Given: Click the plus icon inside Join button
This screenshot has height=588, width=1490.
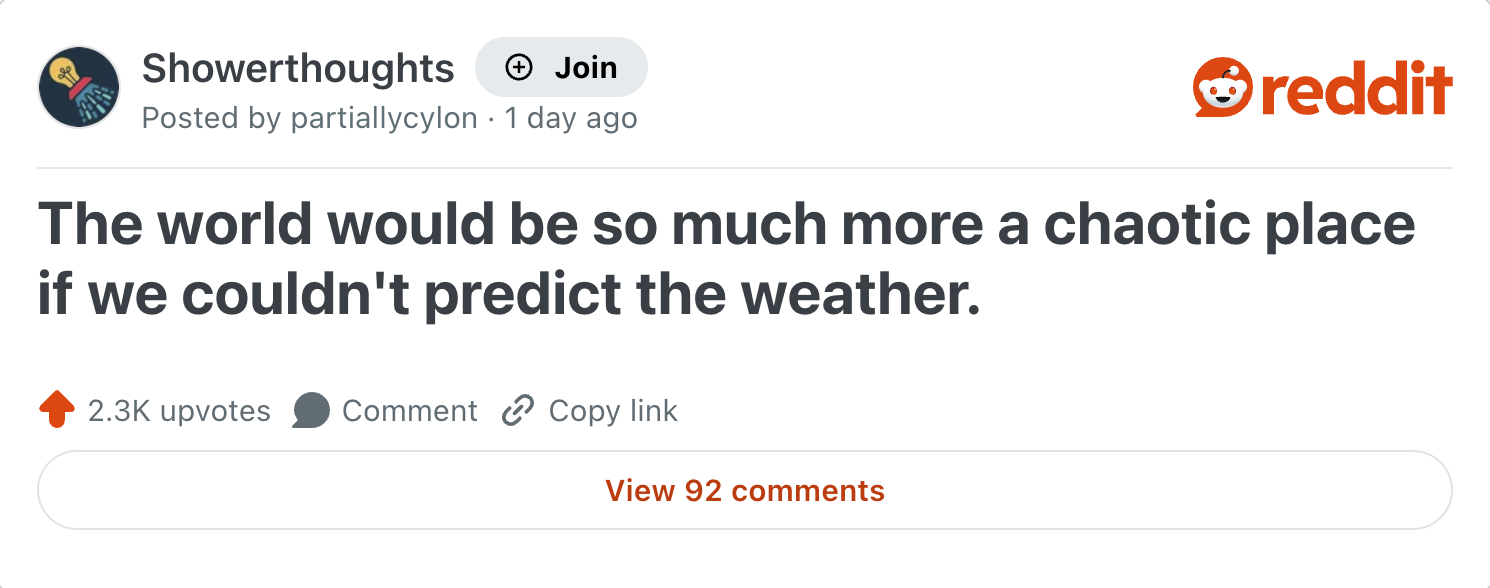Looking at the screenshot, I should [x=518, y=68].
